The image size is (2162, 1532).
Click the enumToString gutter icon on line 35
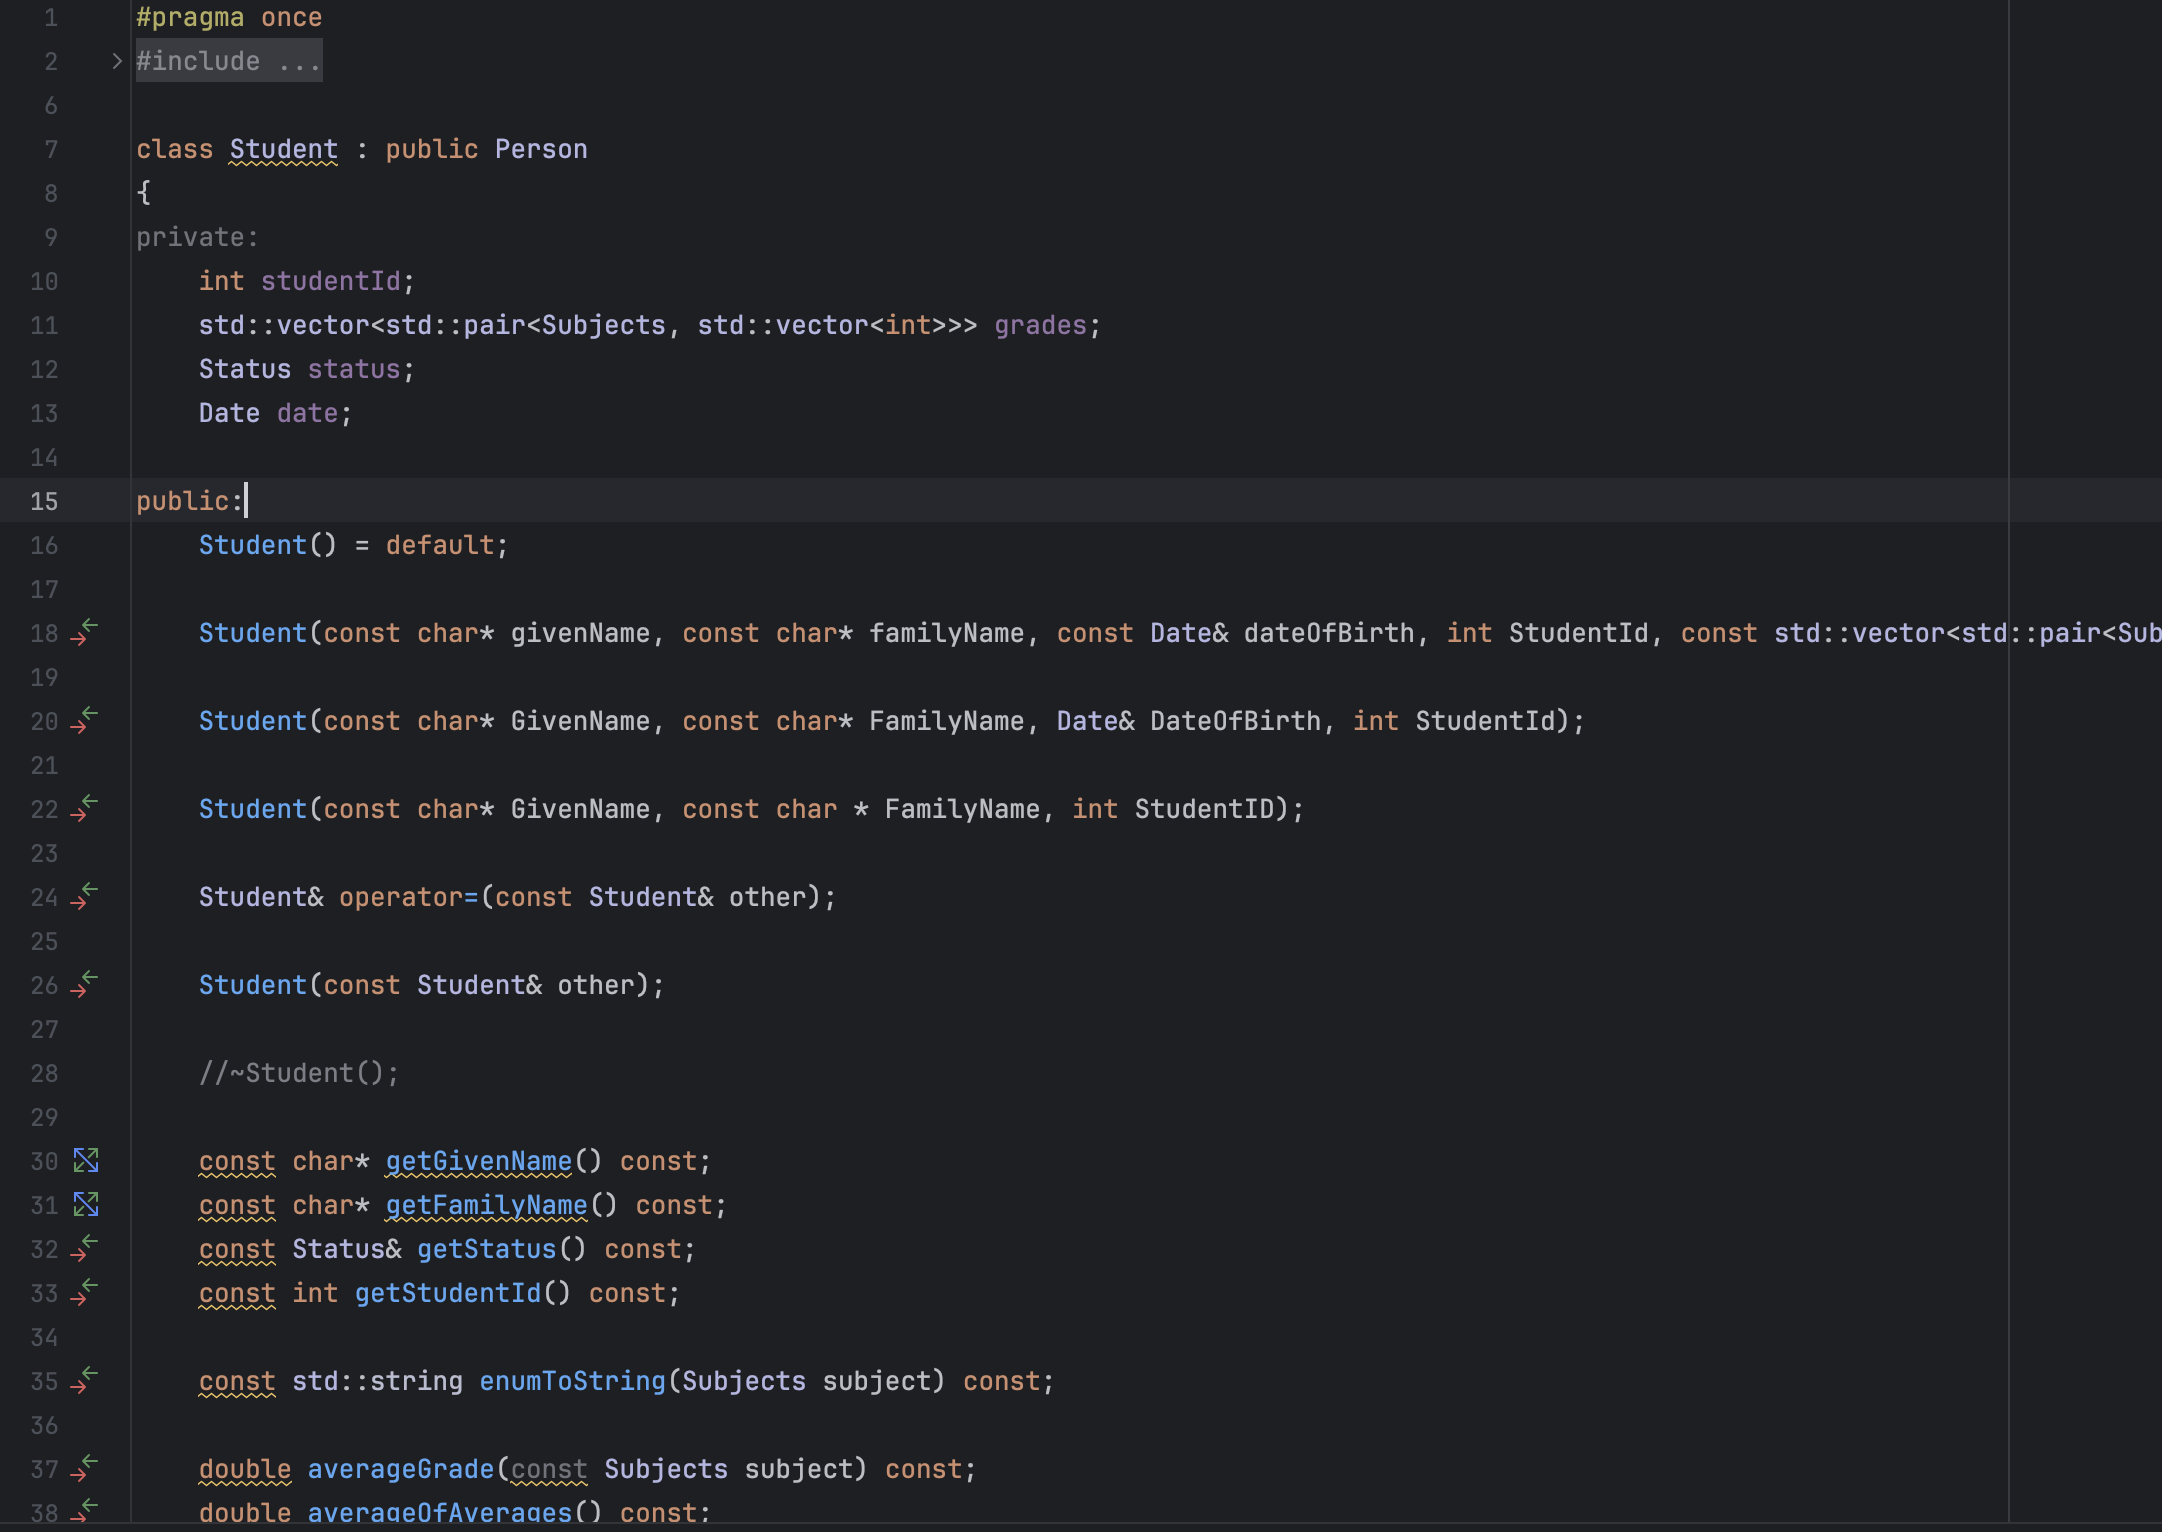(85, 1381)
